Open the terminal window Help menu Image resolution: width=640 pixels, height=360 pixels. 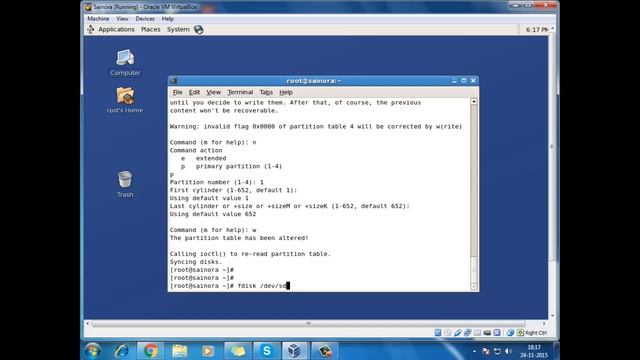286,92
